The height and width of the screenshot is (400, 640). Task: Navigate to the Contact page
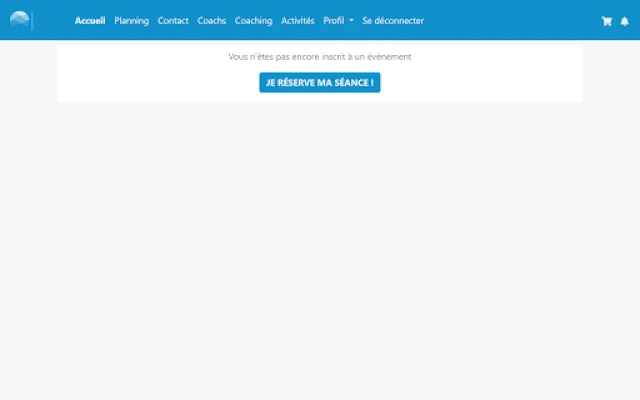coord(173,21)
